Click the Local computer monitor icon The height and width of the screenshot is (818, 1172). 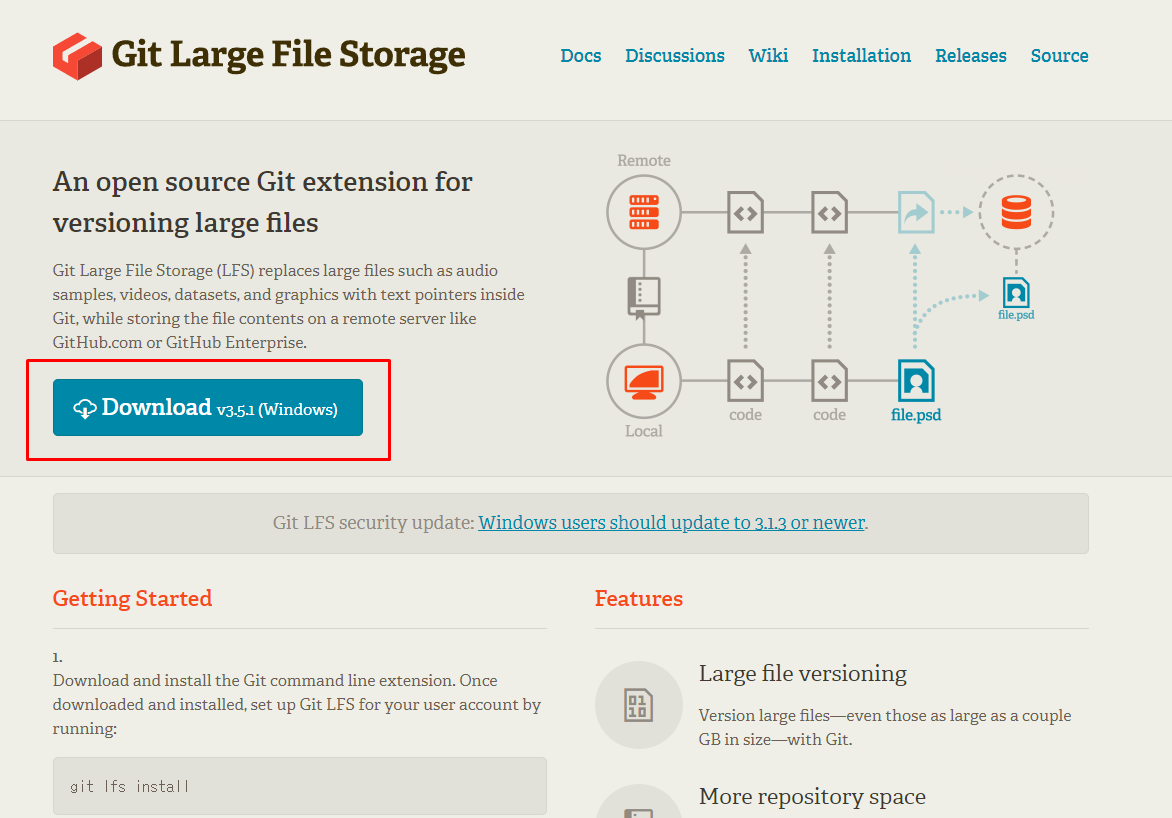[644, 381]
